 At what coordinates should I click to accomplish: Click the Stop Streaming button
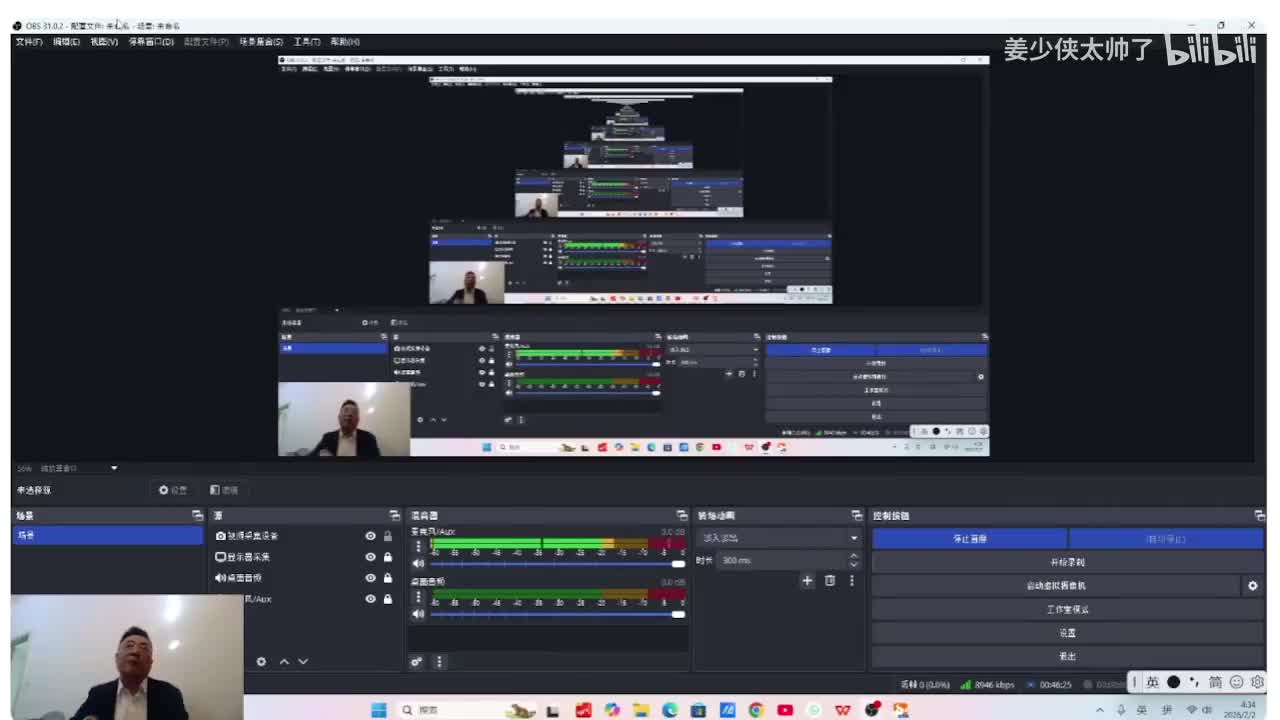(970, 539)
